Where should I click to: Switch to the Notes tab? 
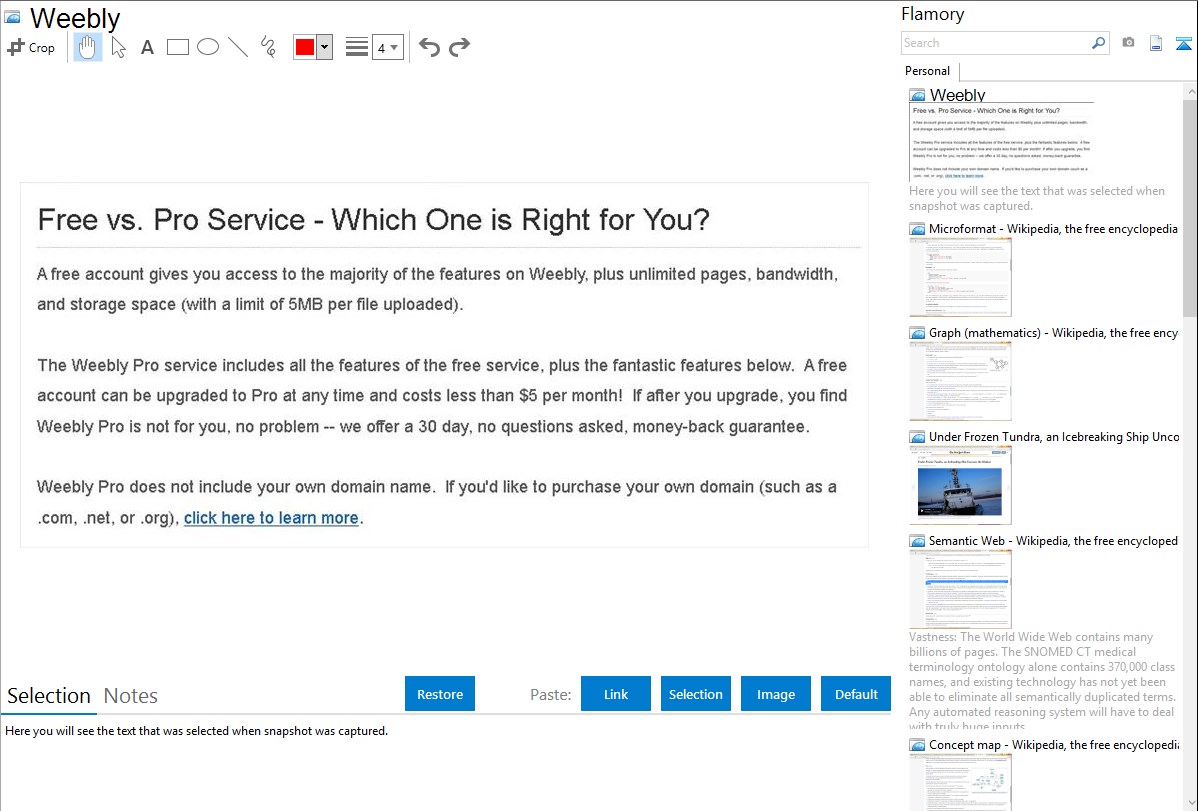click(131, 696)
